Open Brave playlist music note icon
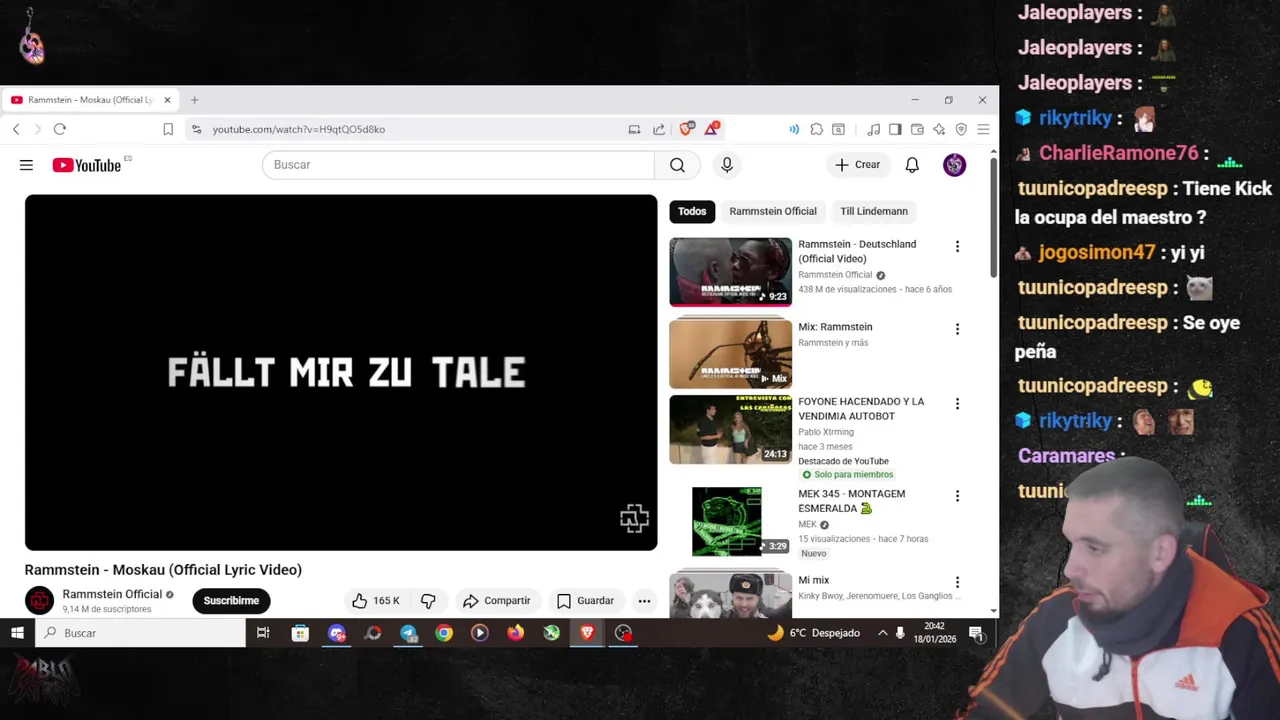Screen dimensions: 1280x720 [x=873, y=129]
